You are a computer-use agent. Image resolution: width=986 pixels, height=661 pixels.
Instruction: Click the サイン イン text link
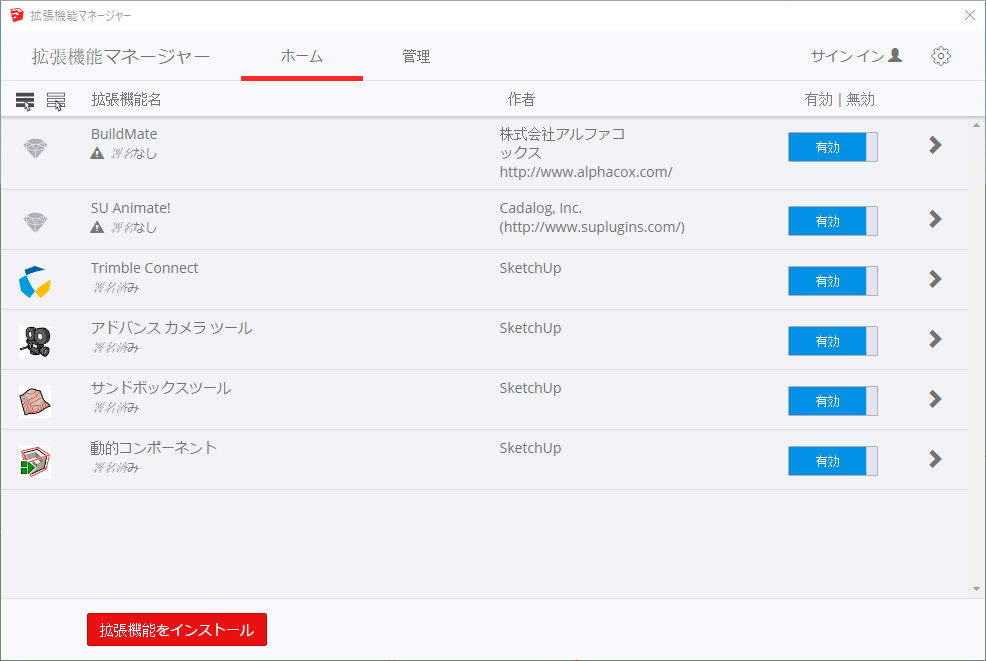[847, 56]
